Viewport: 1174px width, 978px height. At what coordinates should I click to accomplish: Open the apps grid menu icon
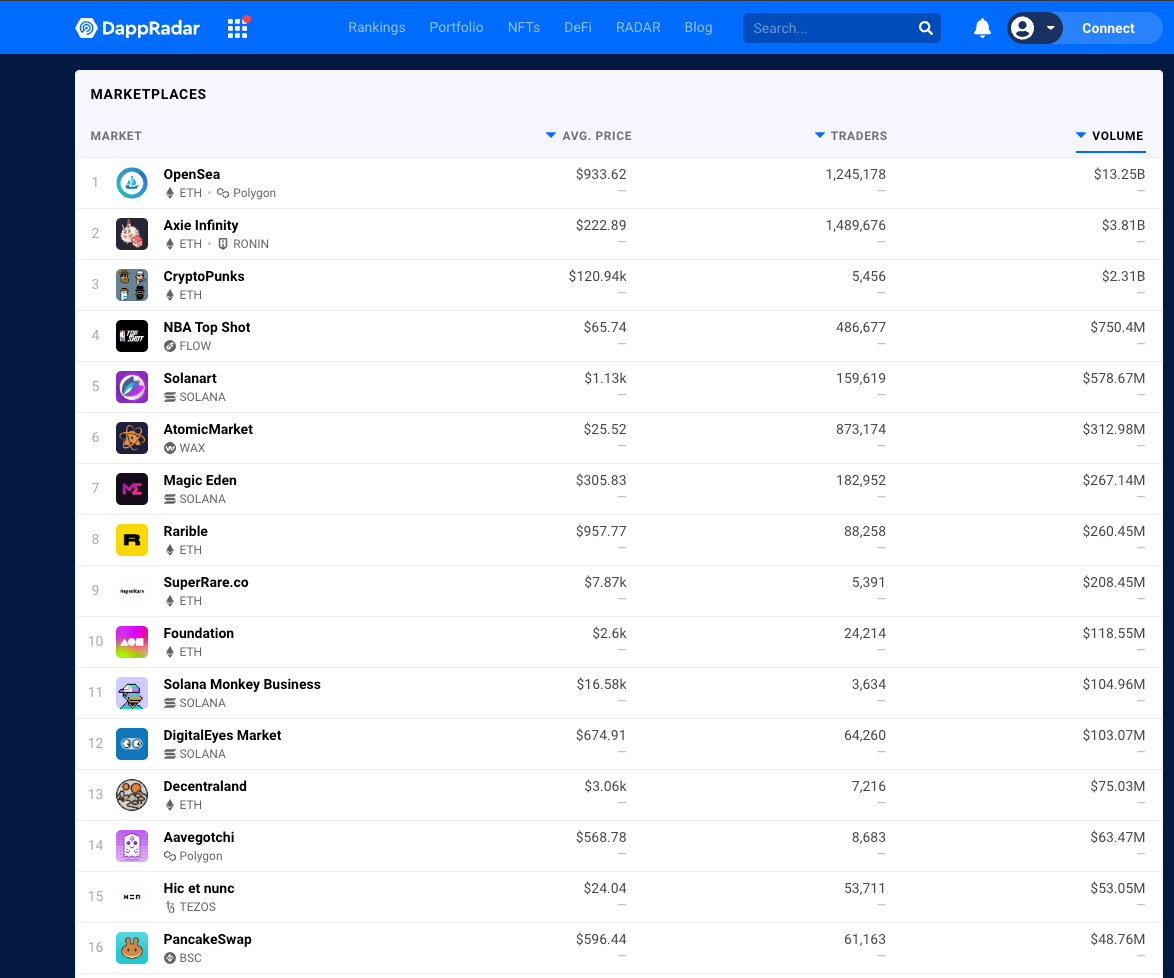237,28
